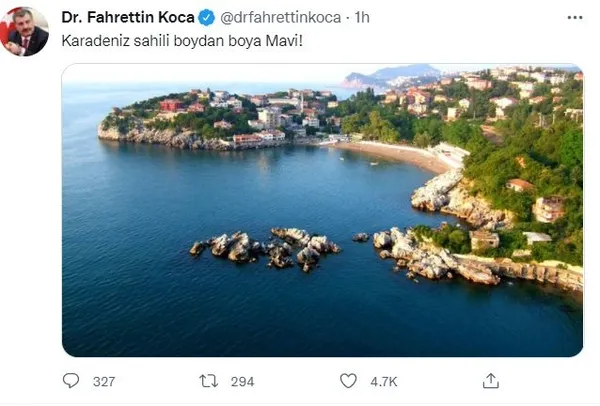Click the retweet arrows icon

pyautogui.click(x=209, y=381)
